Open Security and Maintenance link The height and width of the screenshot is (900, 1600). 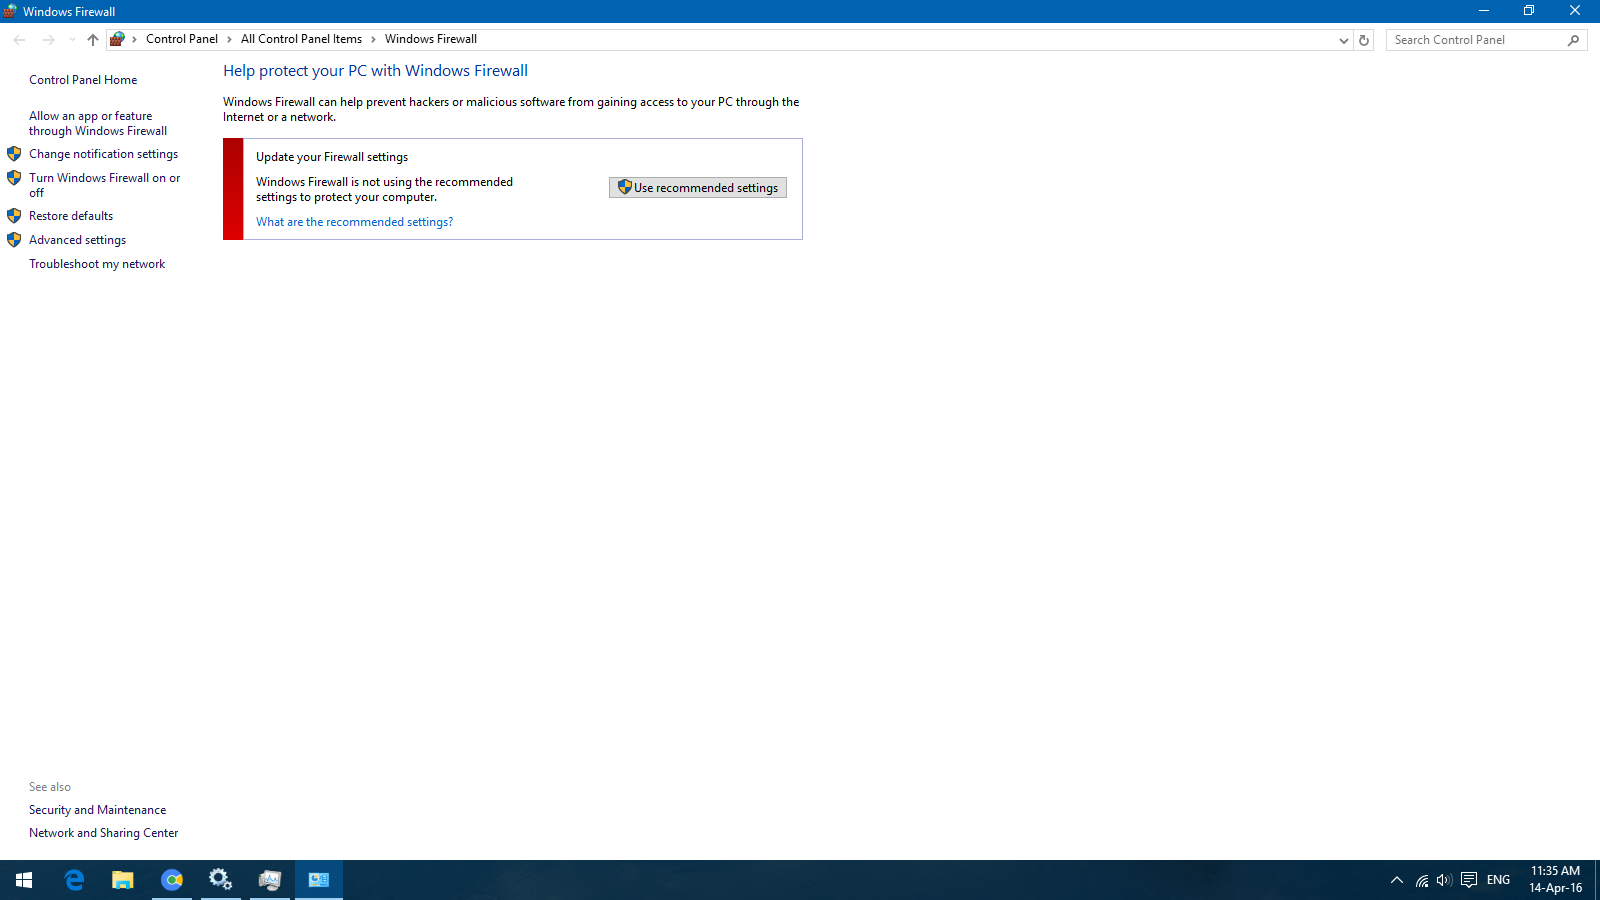(97, 810)
